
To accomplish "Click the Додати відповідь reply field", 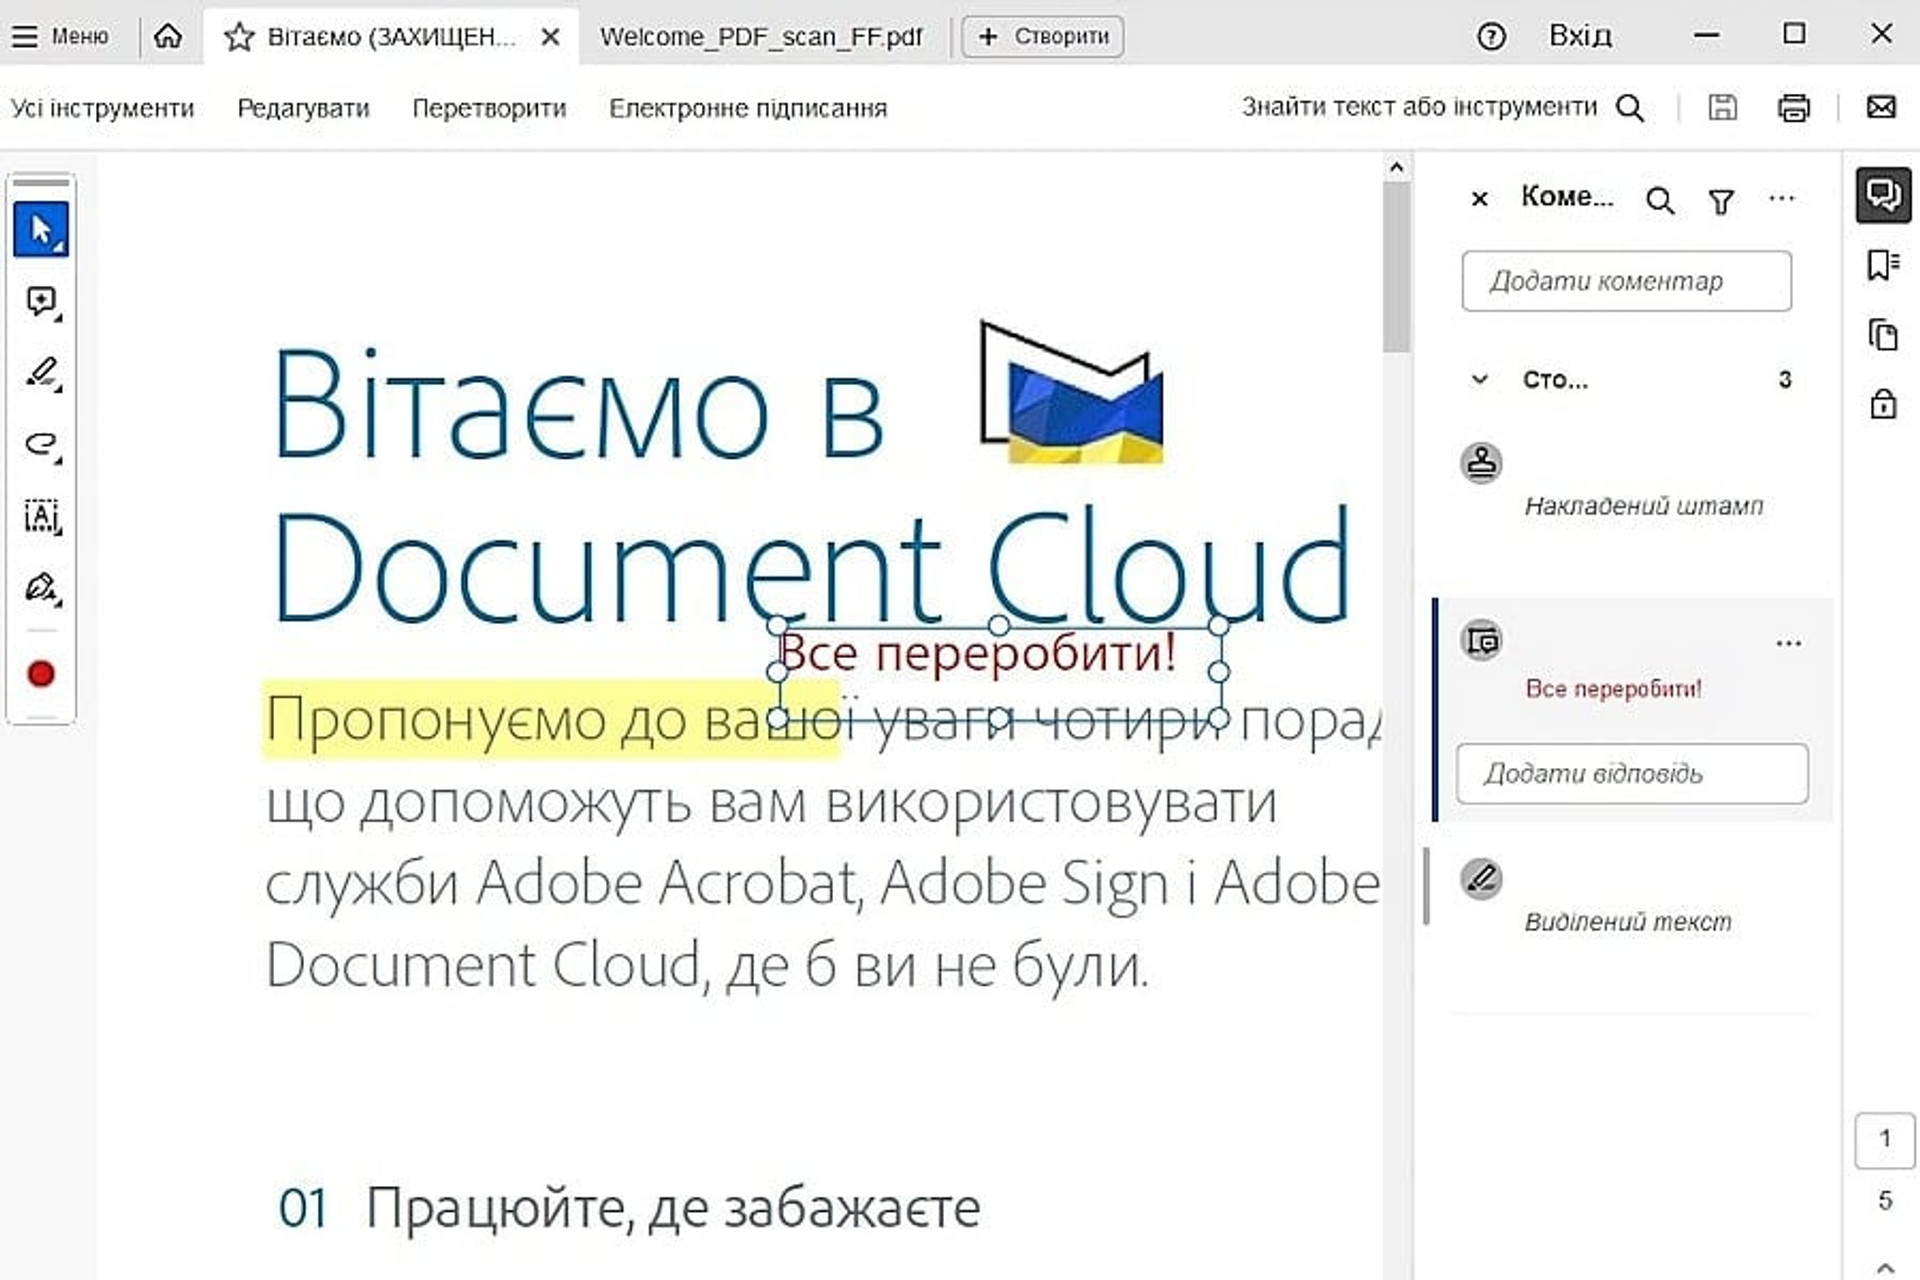I will pos(1632,773).
